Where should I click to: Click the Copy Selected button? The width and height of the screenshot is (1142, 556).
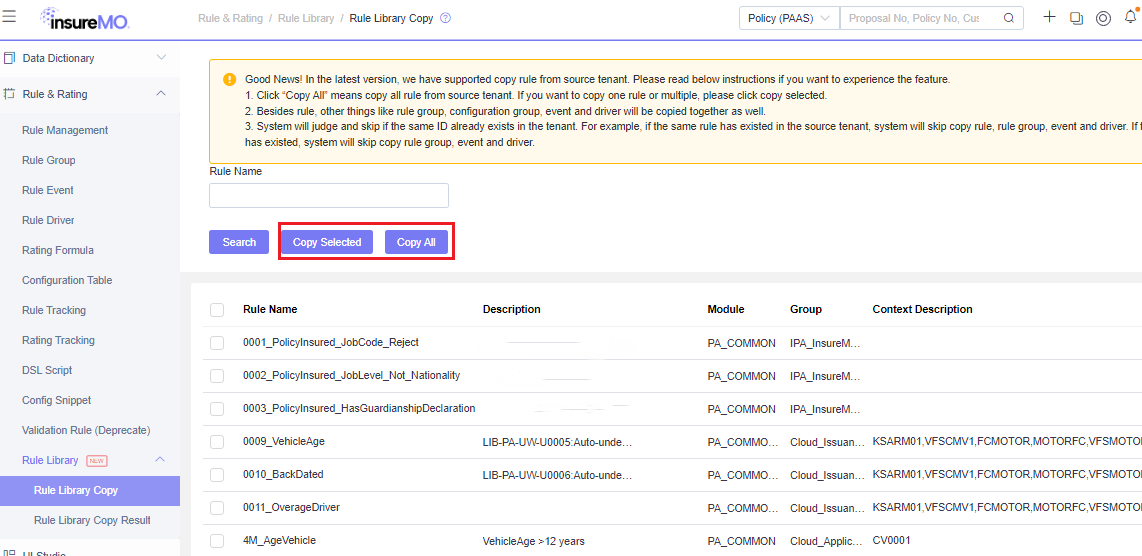[x=327, y=242]
